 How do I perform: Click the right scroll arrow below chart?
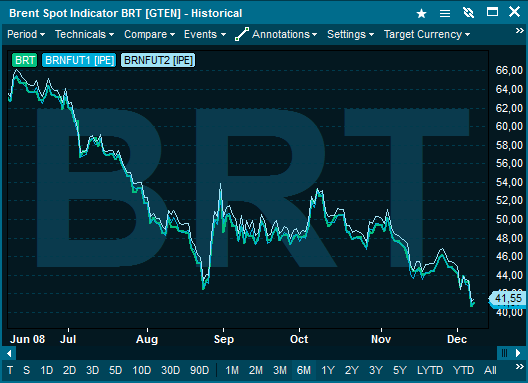pyautogui.click(x=518, y=353)
